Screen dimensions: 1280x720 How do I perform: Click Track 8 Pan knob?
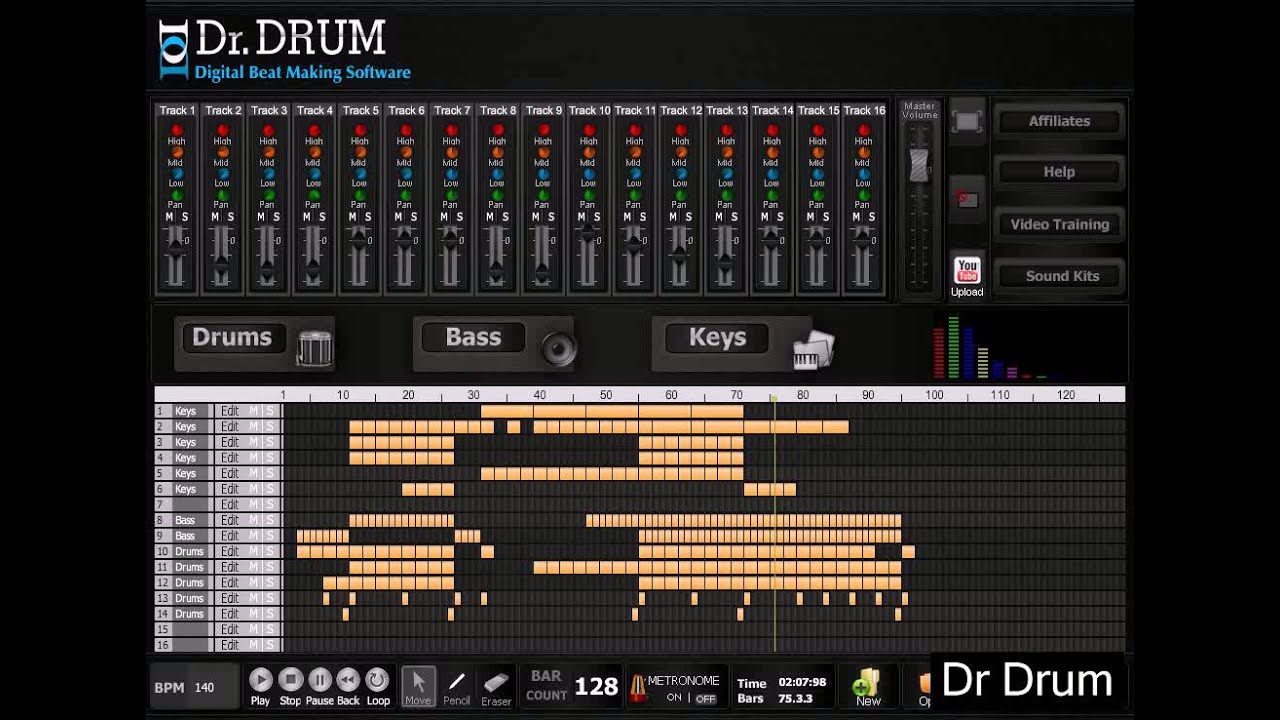(x=497, y=194)
